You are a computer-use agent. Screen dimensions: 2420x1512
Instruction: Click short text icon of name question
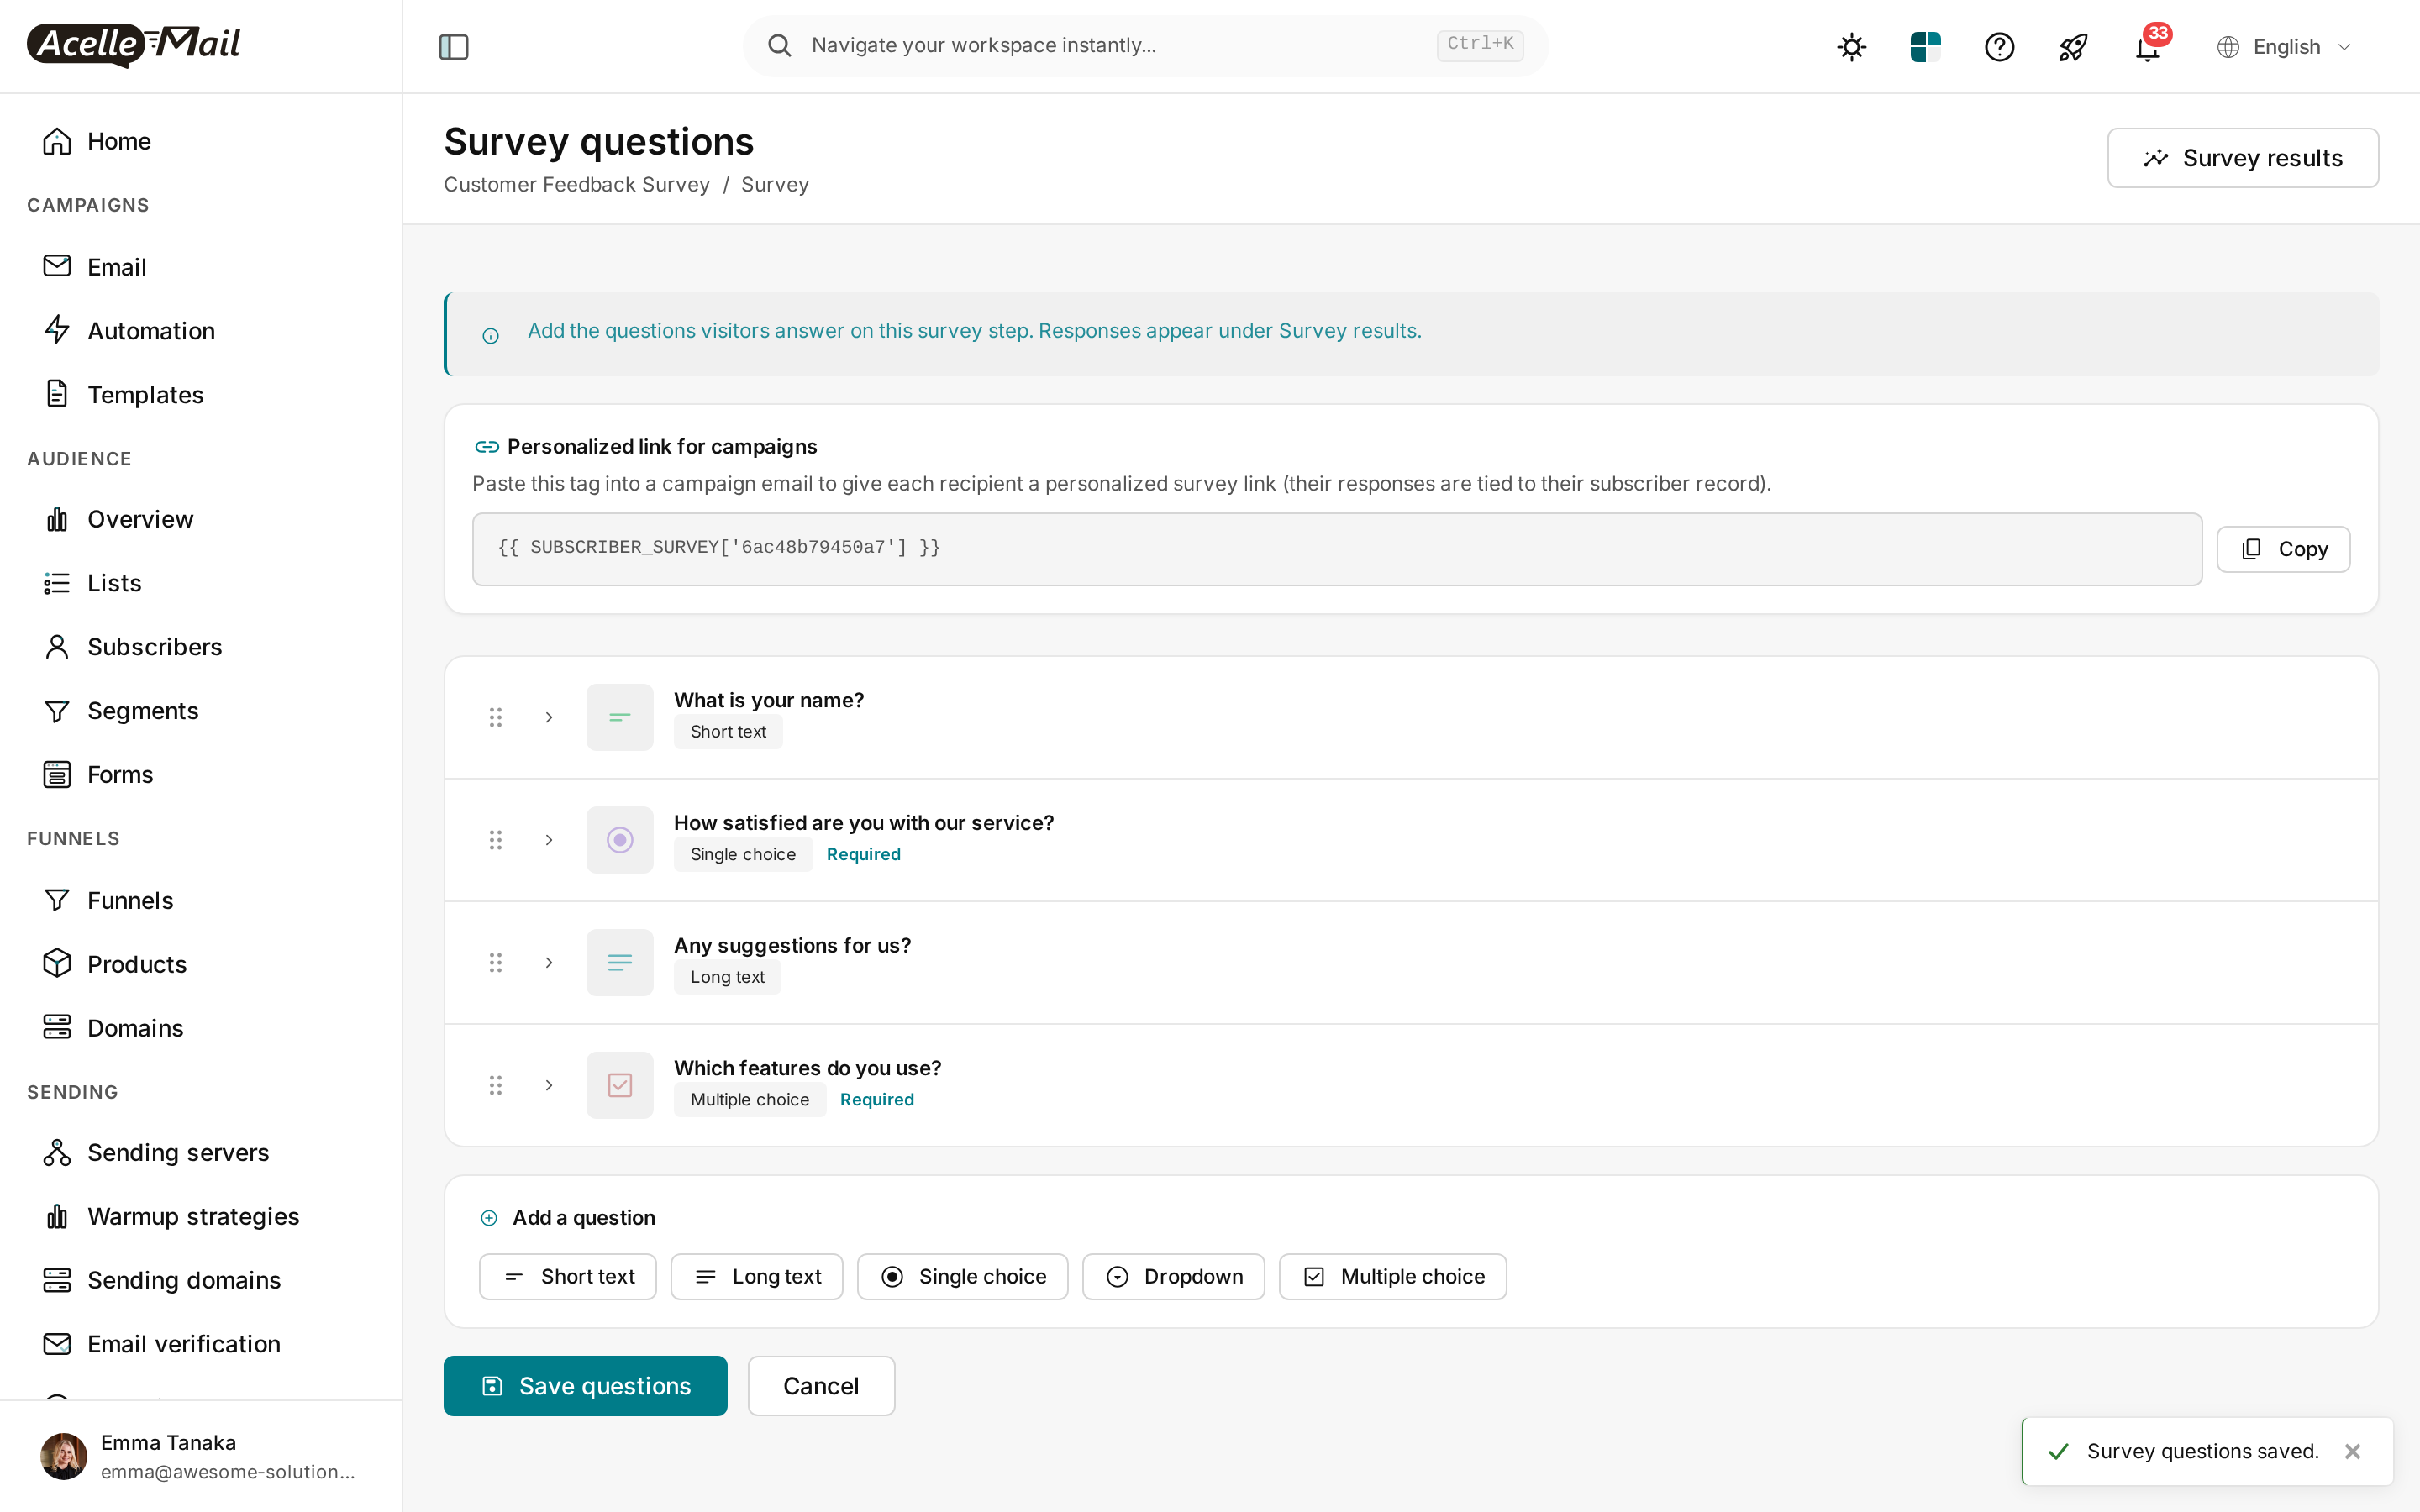[x=620, y=717]
